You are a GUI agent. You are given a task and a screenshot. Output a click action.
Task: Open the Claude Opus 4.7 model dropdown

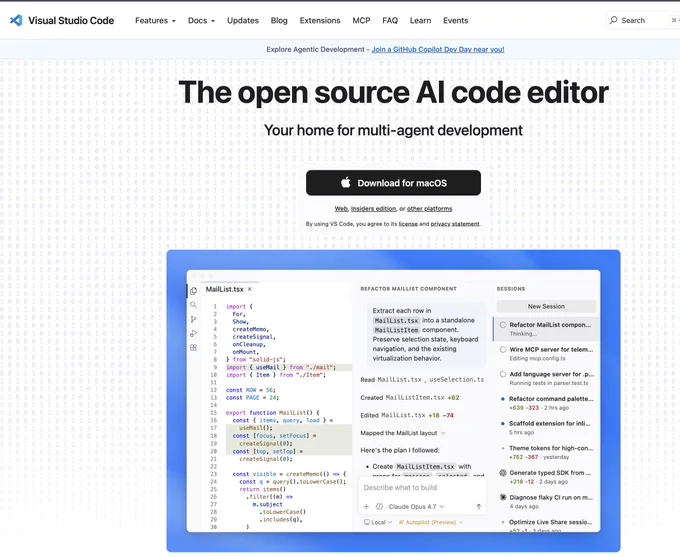point(416,506)
